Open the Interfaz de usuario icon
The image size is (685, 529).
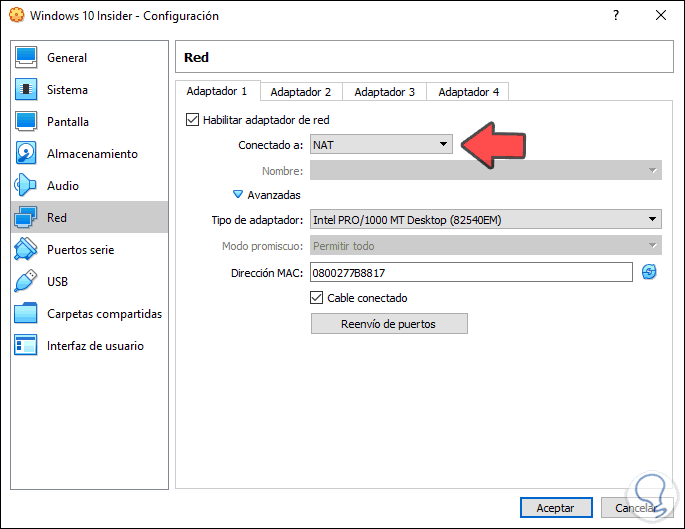pyautogui.click(x=27, y=345)
